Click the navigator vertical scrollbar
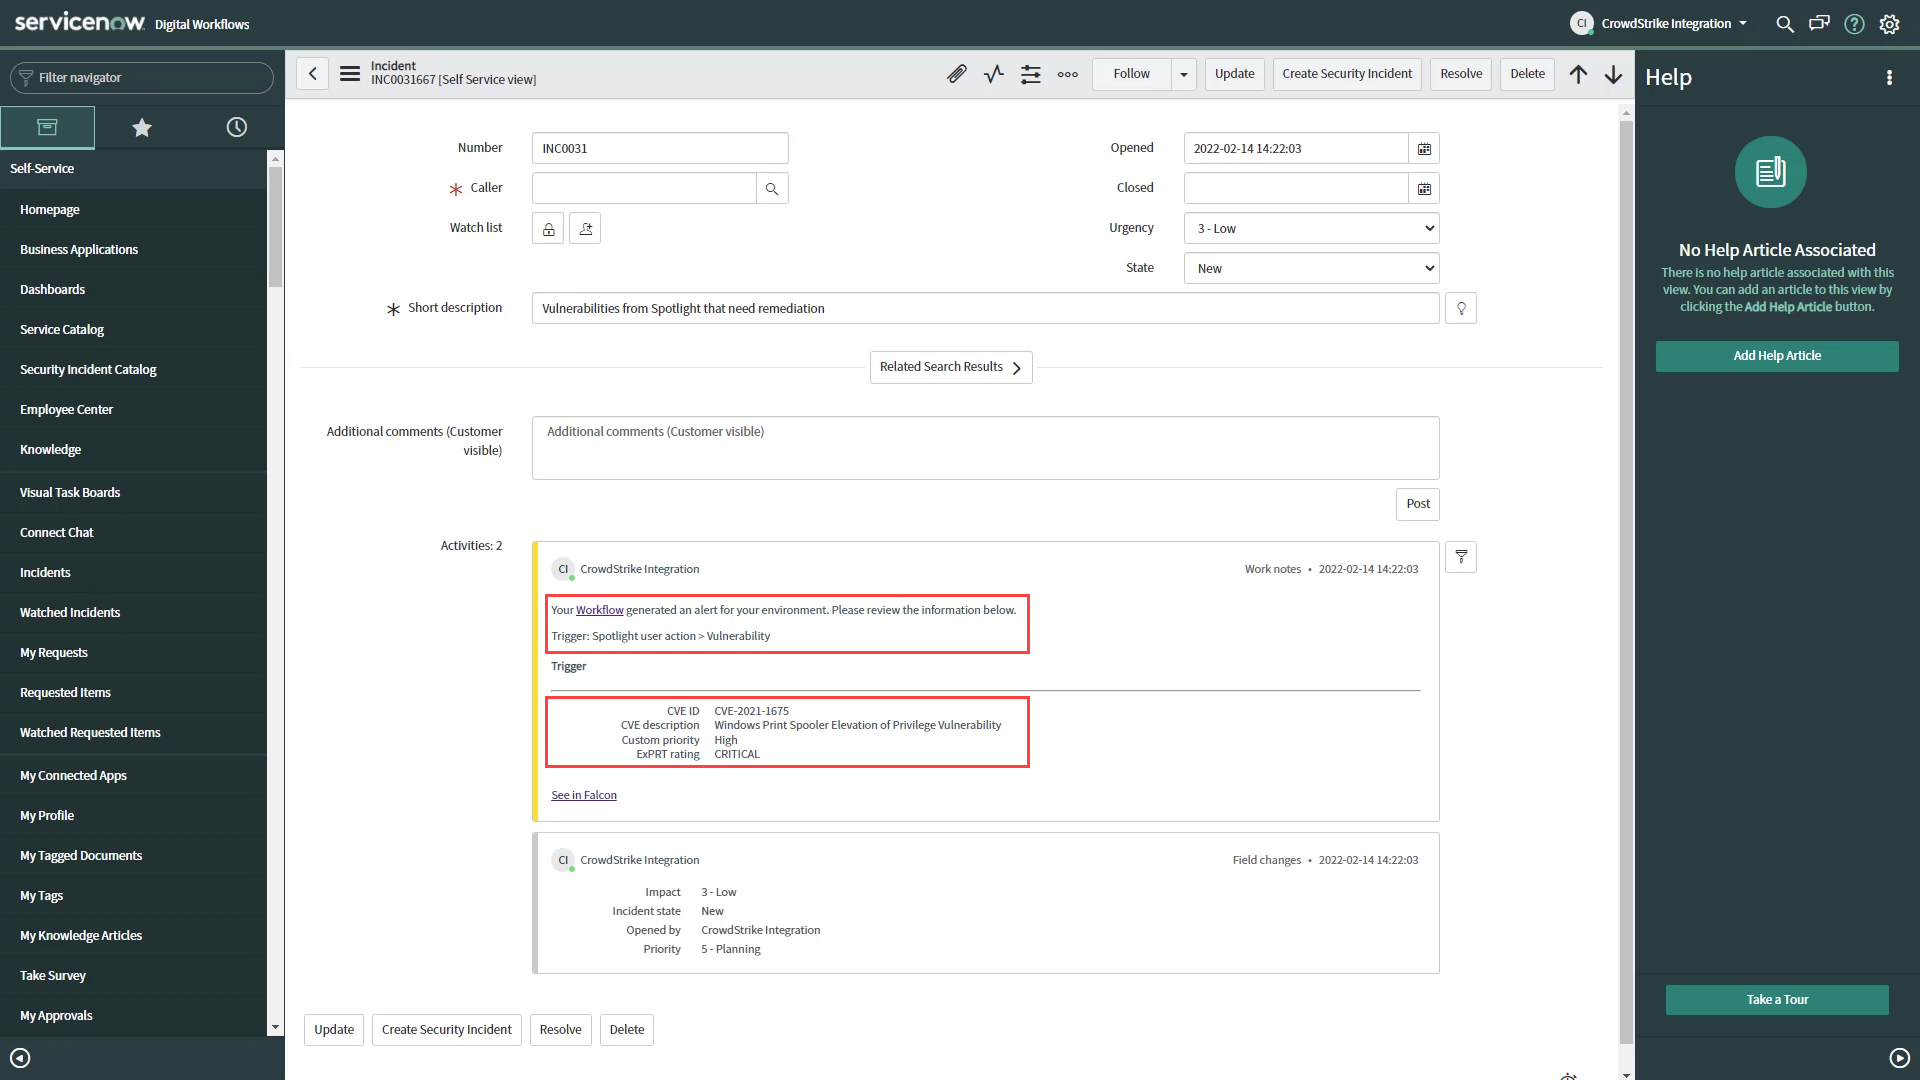Screen dimensions: 1920x1080 (275, 226)
